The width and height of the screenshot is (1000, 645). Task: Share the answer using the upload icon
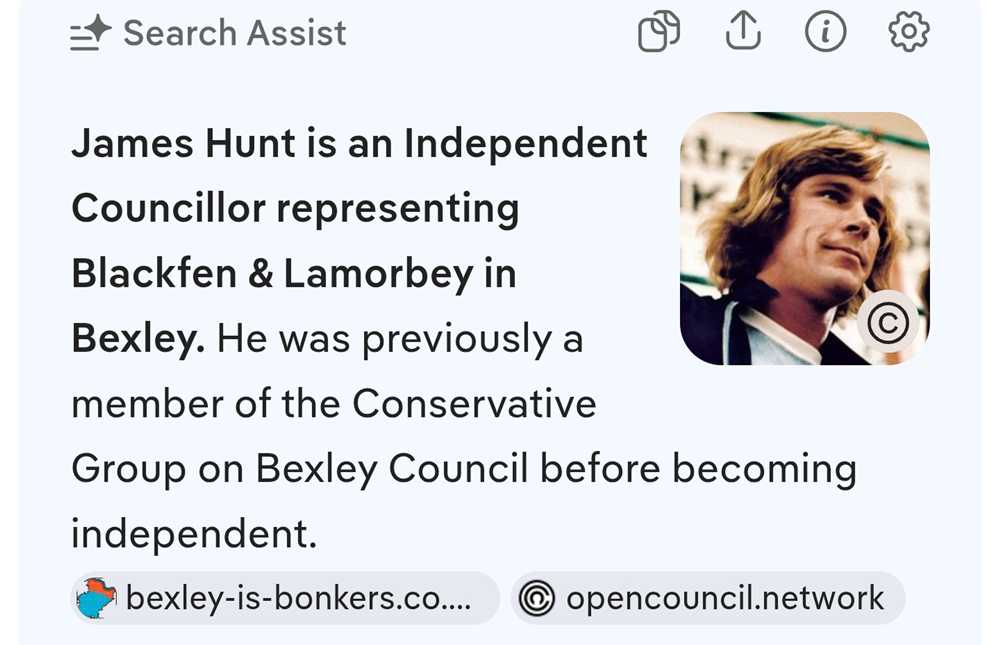coord(742,34)
